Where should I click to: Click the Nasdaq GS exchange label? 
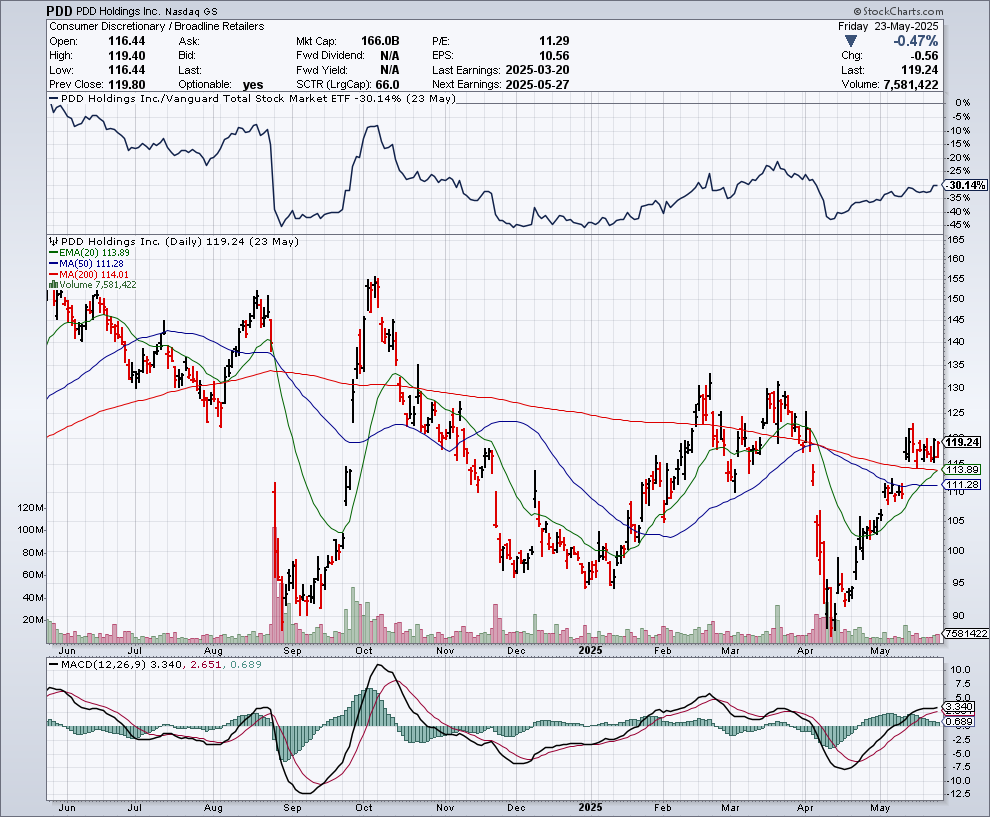(x=189, y=12)
